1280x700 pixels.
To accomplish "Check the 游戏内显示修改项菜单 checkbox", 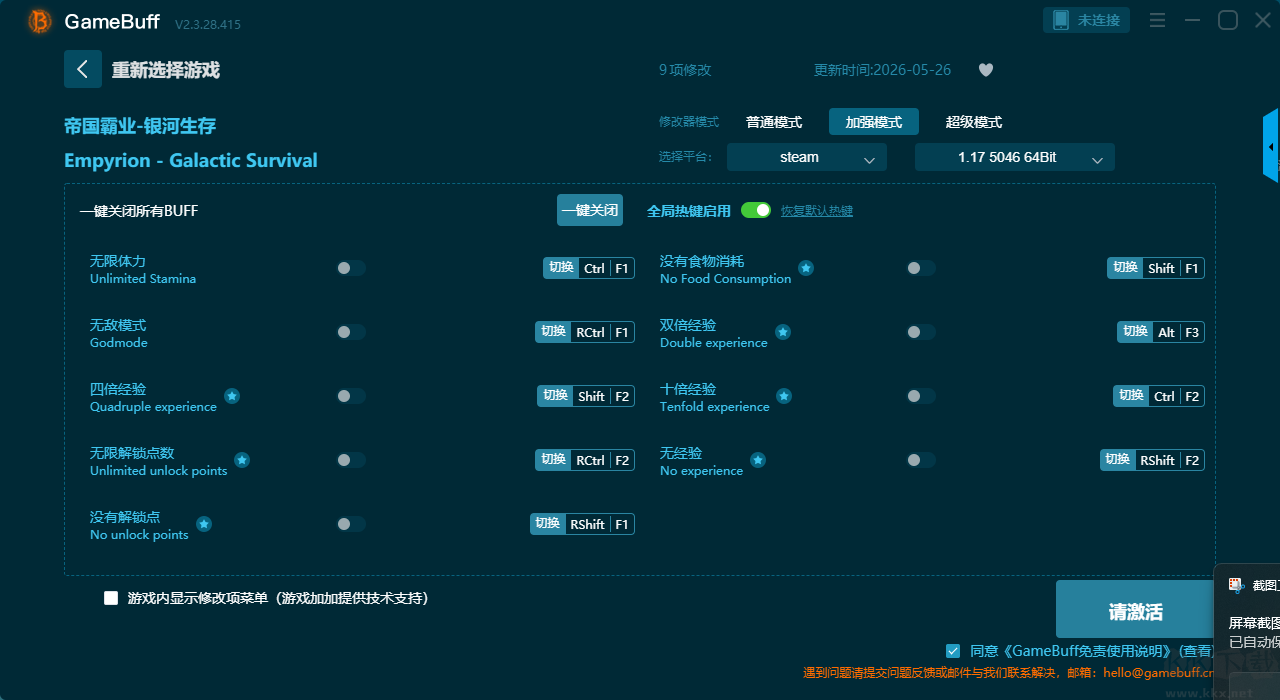I will 111,598.
